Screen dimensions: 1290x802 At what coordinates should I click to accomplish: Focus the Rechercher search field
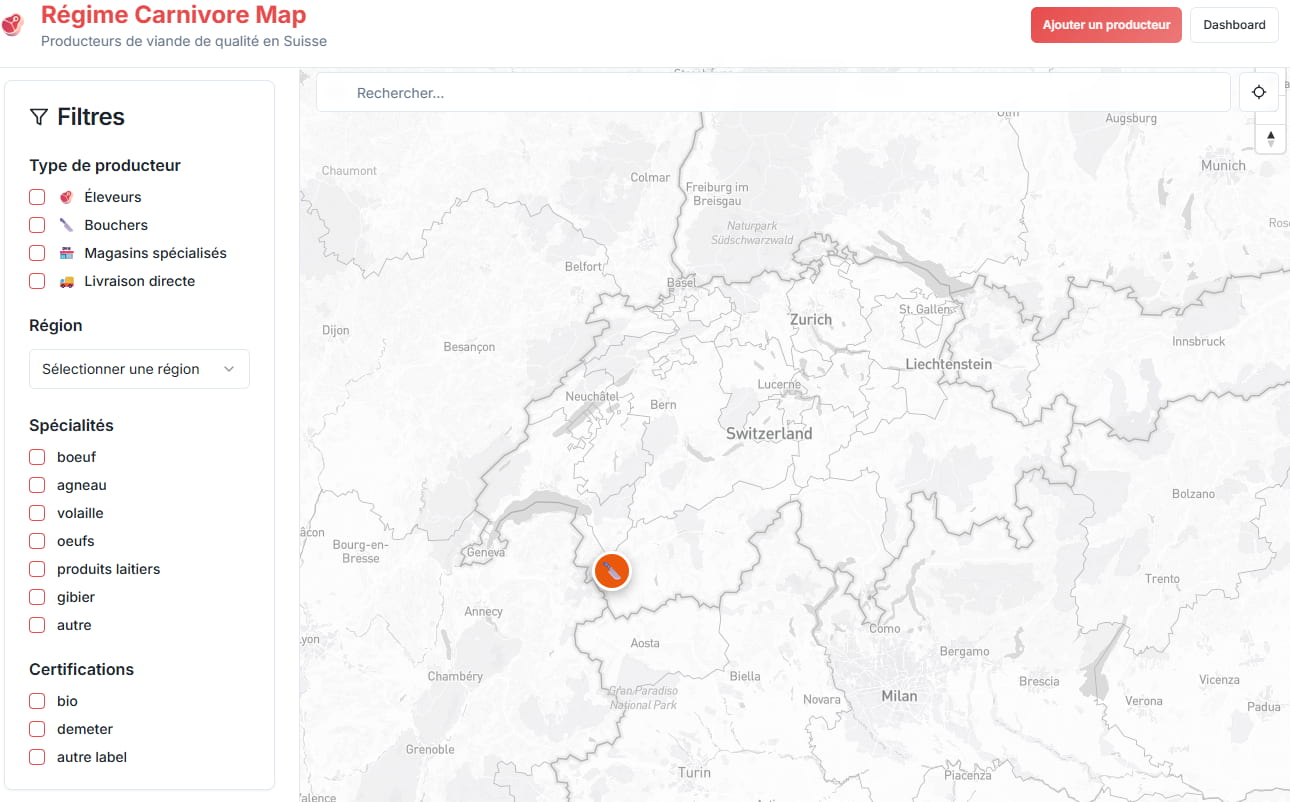click(x=772, y=93)
